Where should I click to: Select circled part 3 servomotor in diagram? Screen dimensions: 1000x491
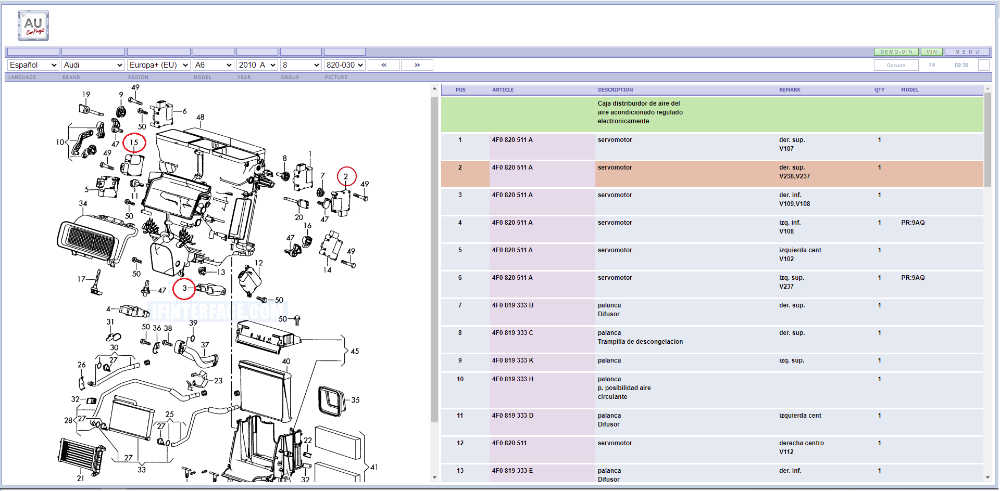tap(184, 289)
